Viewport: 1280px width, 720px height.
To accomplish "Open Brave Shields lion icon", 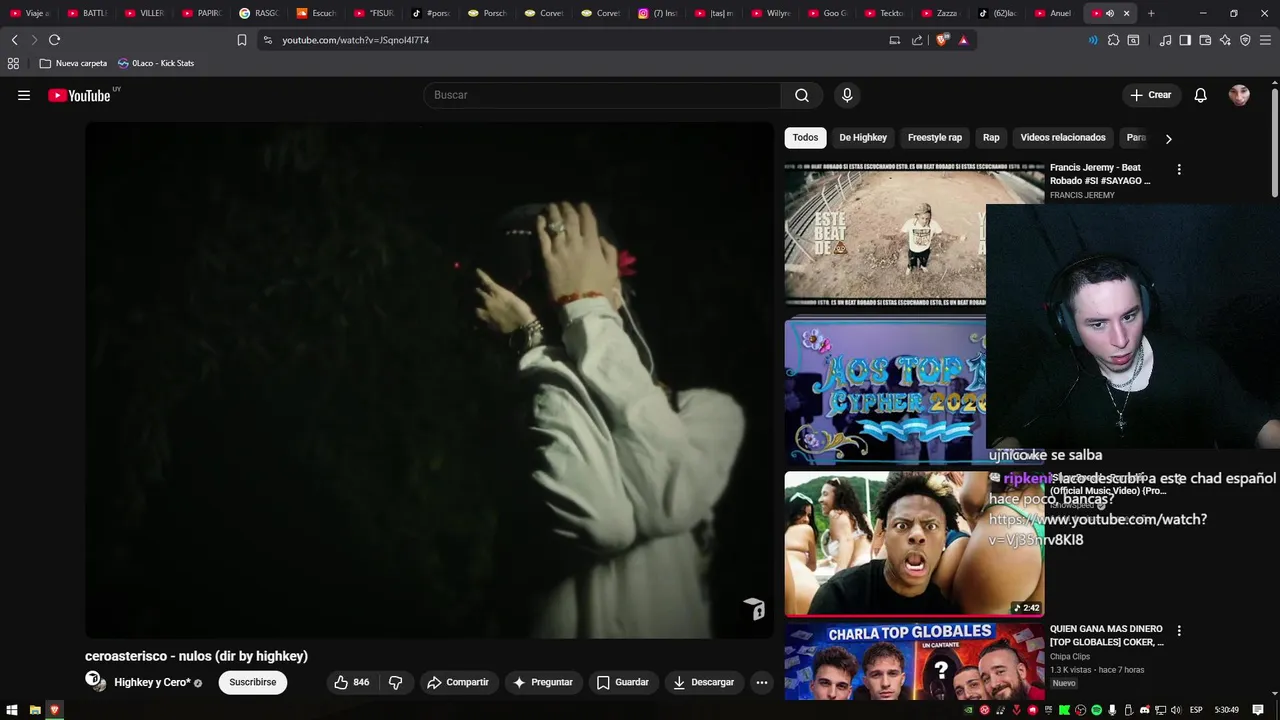I will 942,40.
